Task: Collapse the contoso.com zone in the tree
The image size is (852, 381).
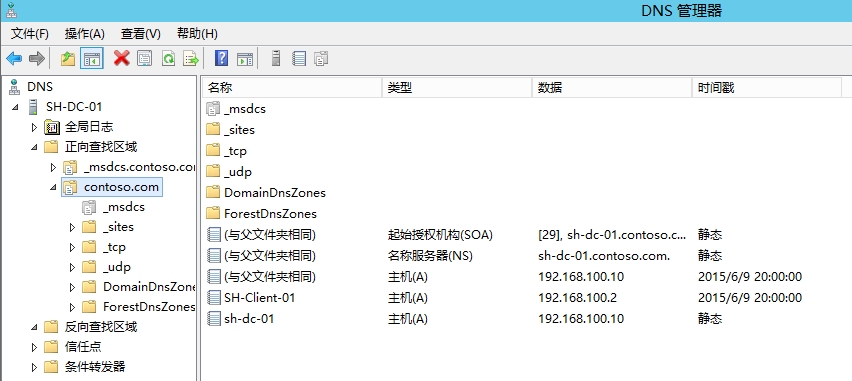Action: point(53,188)
